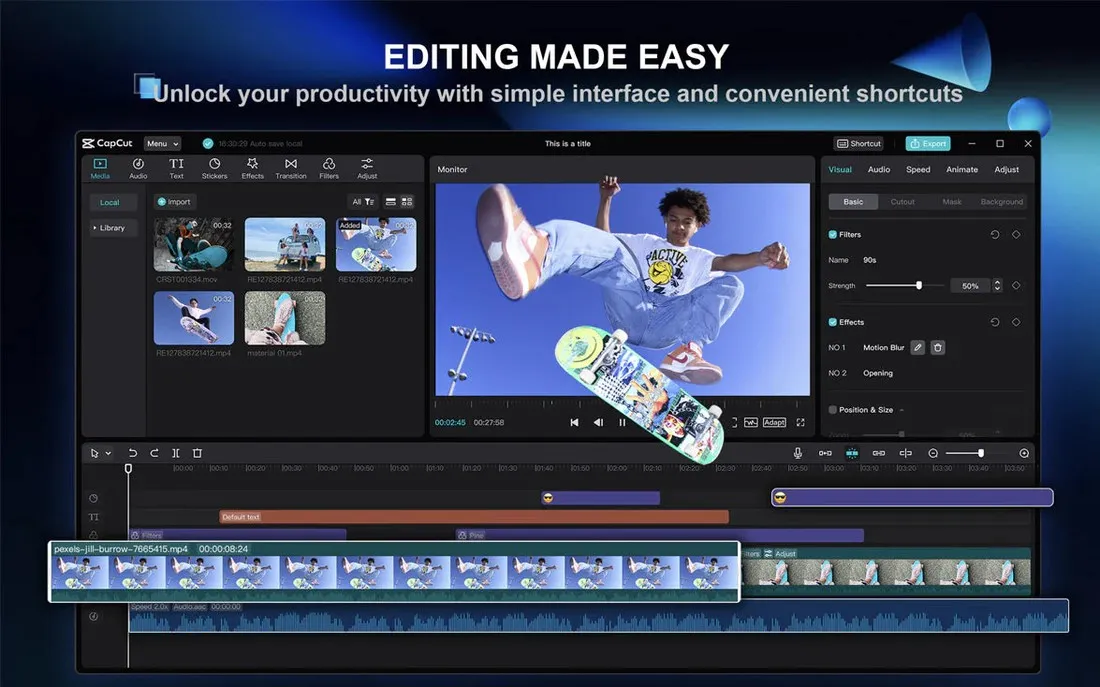Enable the Position & Size checkbox
1100x687 pixels.
[833, 409]
